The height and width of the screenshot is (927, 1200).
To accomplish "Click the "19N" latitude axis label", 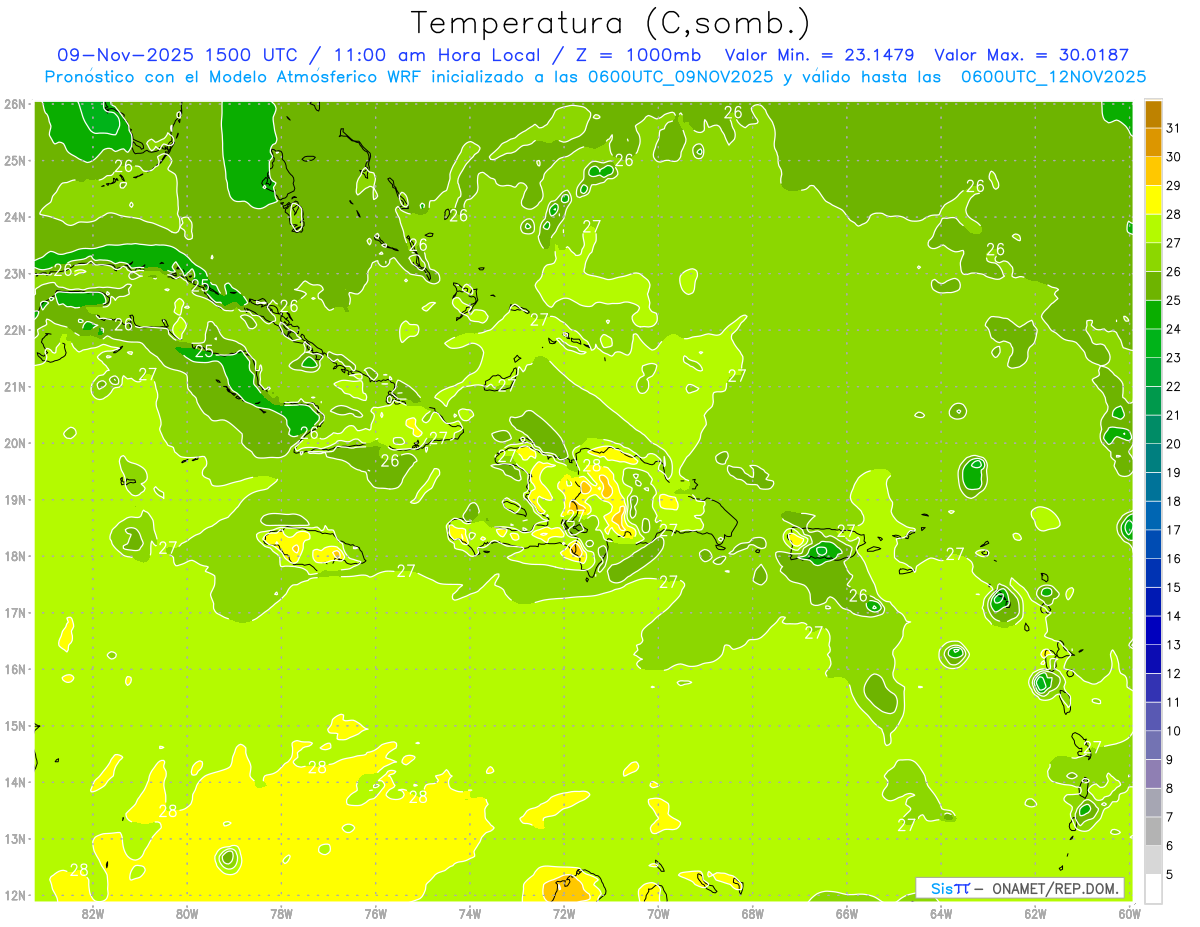I will (x=14, y=499).
